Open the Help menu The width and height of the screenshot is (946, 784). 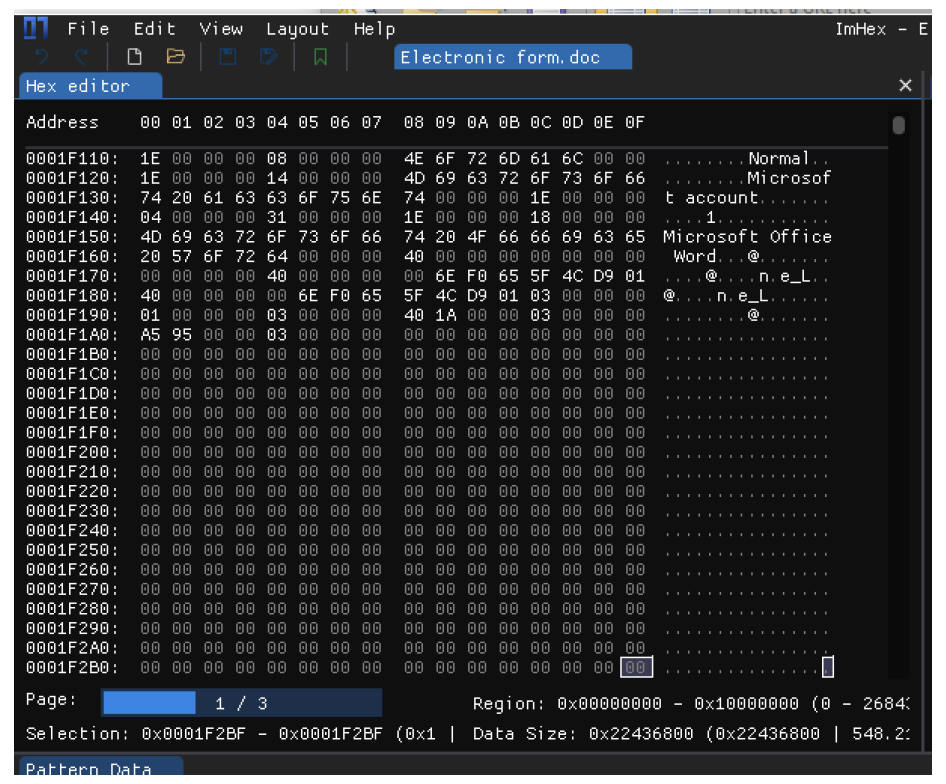(x=374, y=29)
